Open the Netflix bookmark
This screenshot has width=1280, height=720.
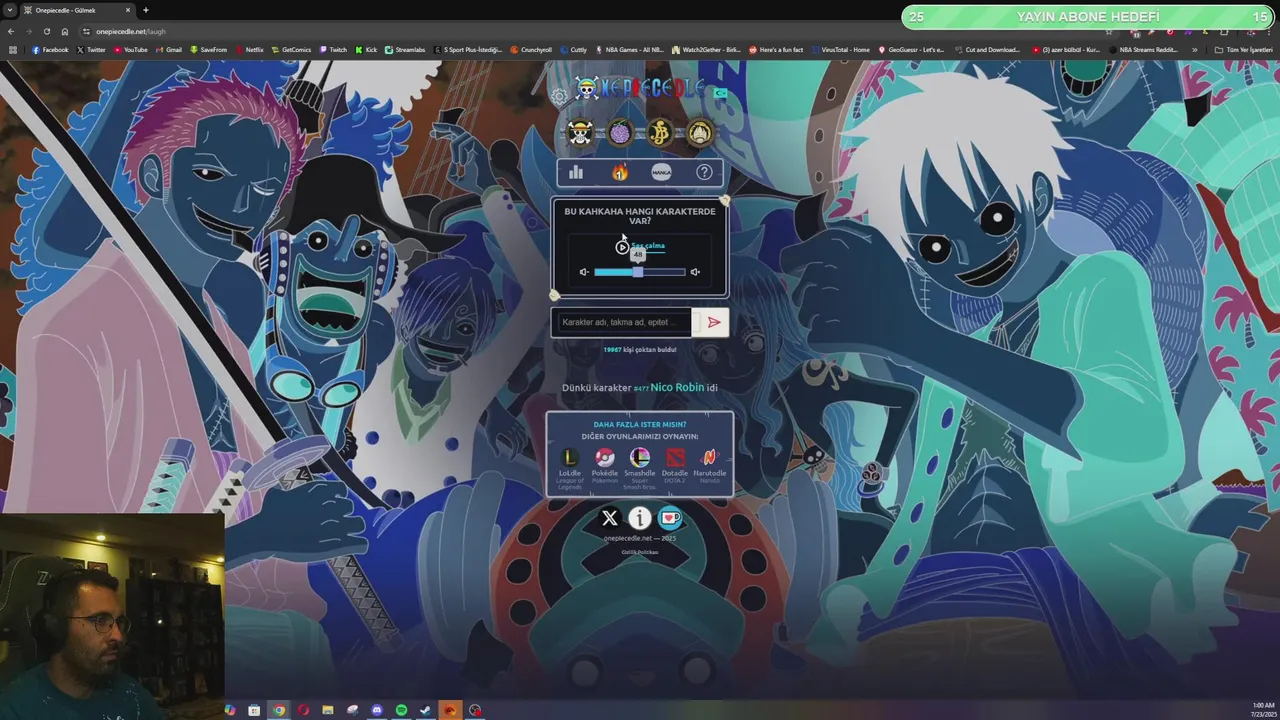tap(249, 49)
